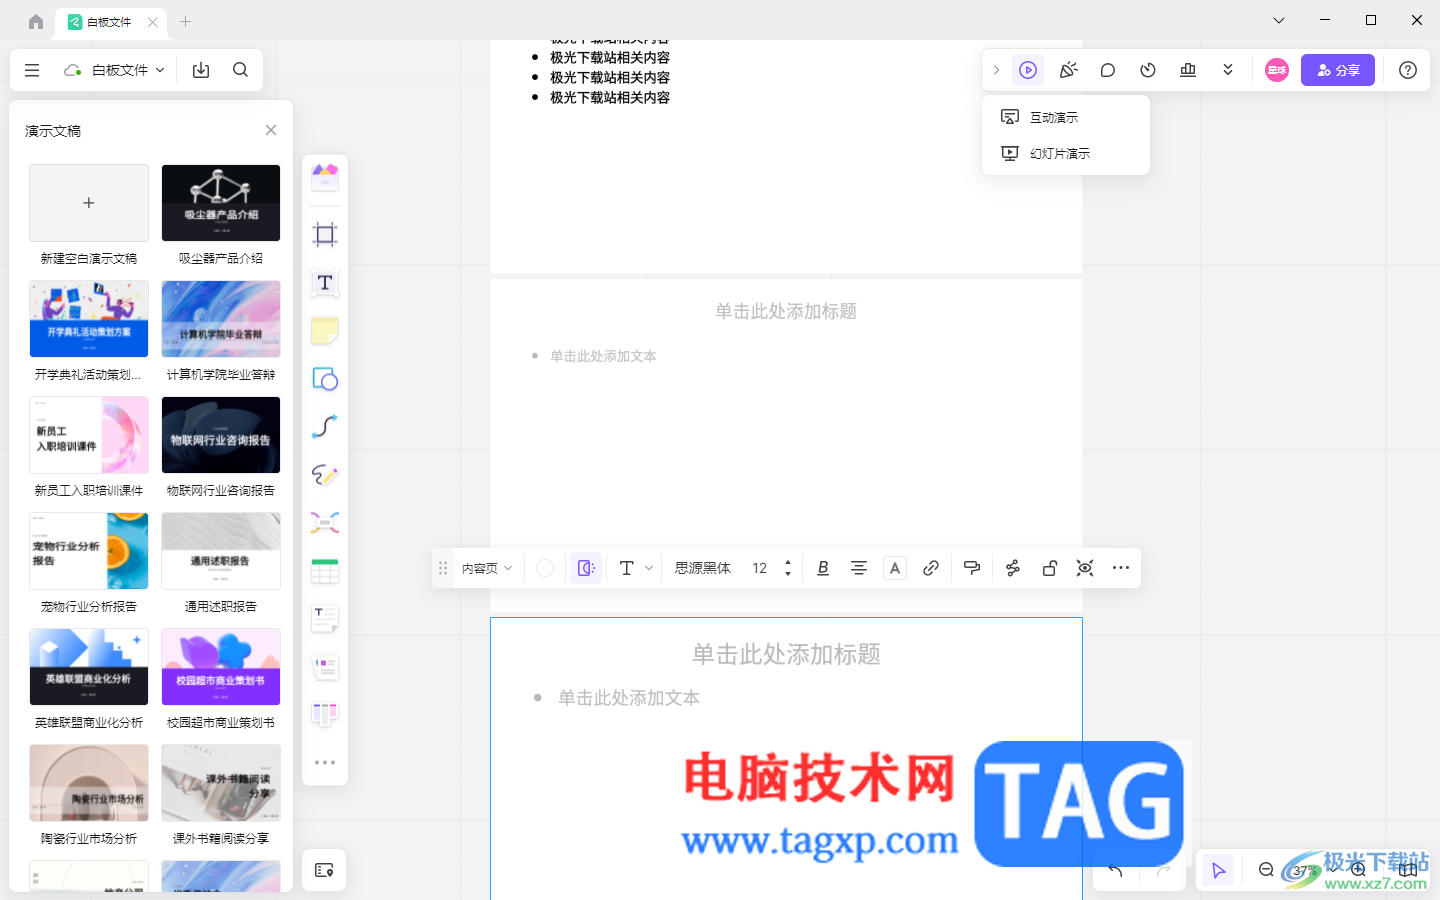
Task: Add a new tab with plus button
Action: tap(185, 21)
